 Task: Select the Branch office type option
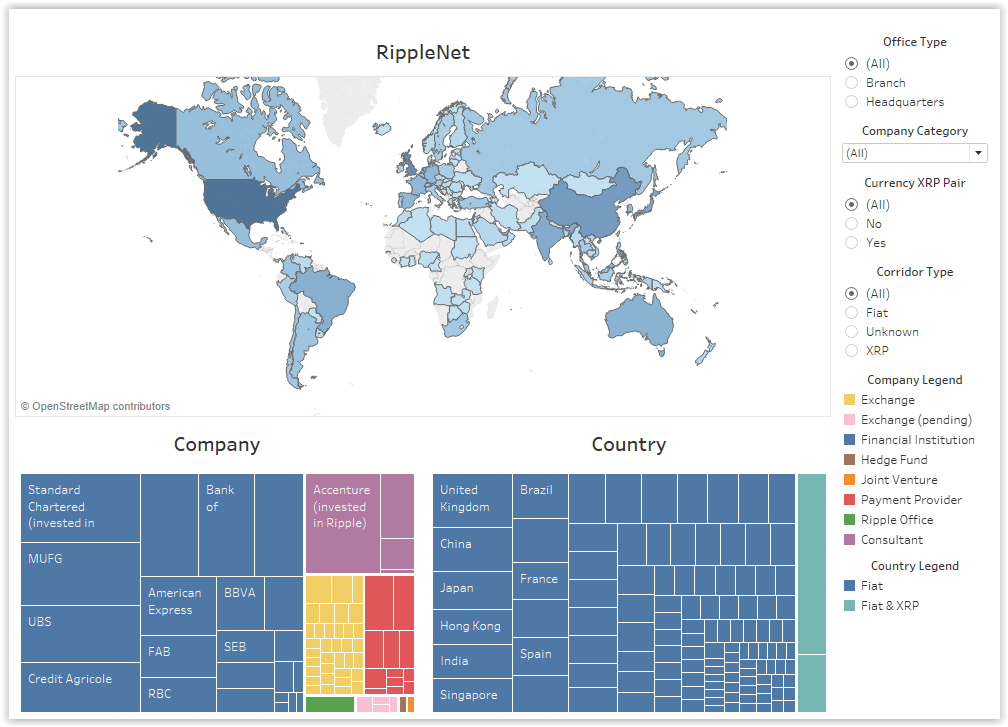[851, 82]
